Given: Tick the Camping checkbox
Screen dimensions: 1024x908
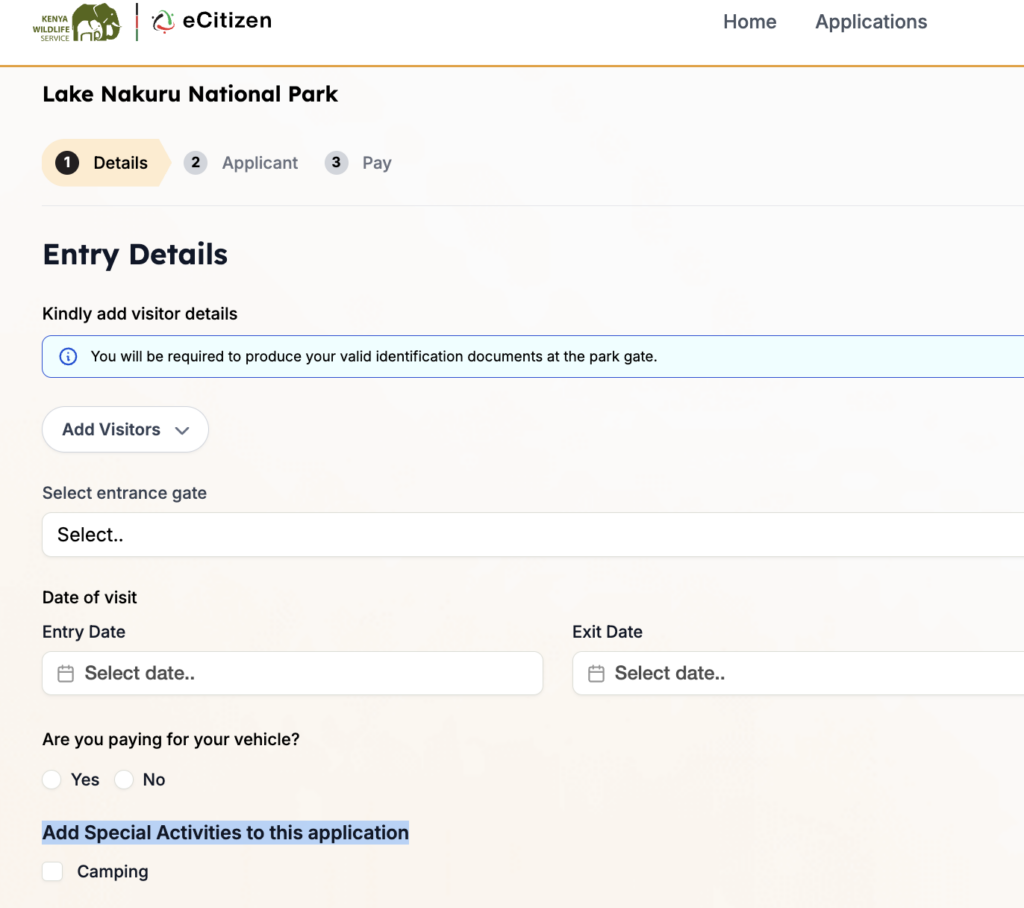Looking at the screenshot, I should (52, 871).
